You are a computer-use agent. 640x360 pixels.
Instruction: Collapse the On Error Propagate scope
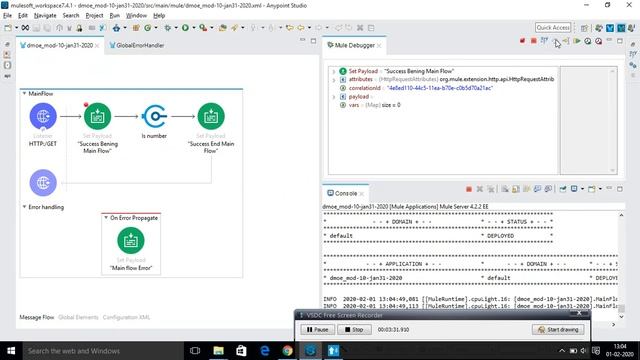click(106, 218)
